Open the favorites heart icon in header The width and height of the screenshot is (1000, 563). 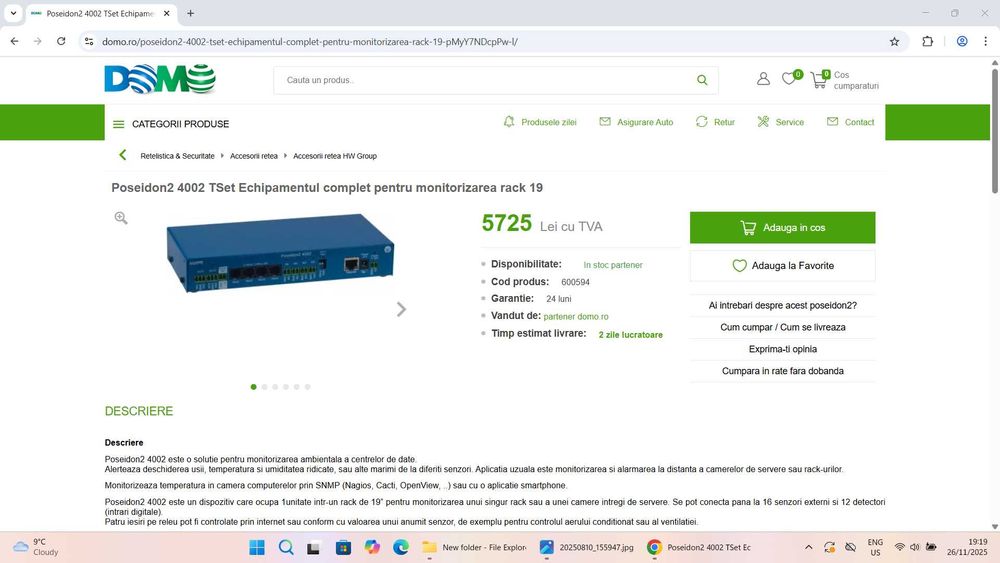point(790,78)
